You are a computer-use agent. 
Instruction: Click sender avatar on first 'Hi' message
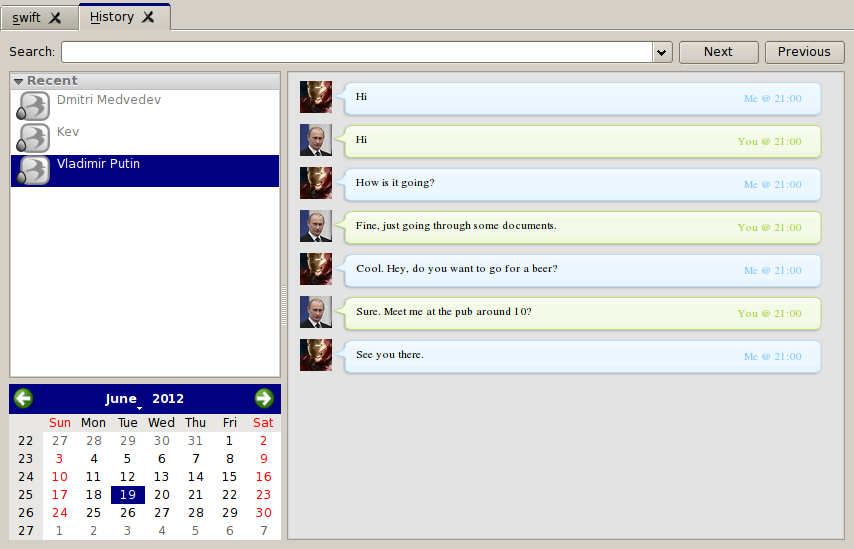coord(316,97)
